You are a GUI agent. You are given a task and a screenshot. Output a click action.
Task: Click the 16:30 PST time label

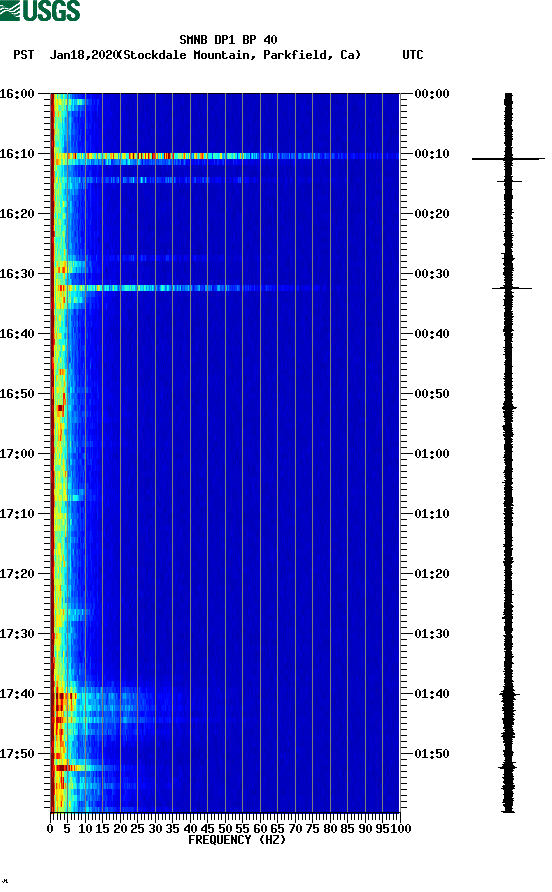pos(17,274)
